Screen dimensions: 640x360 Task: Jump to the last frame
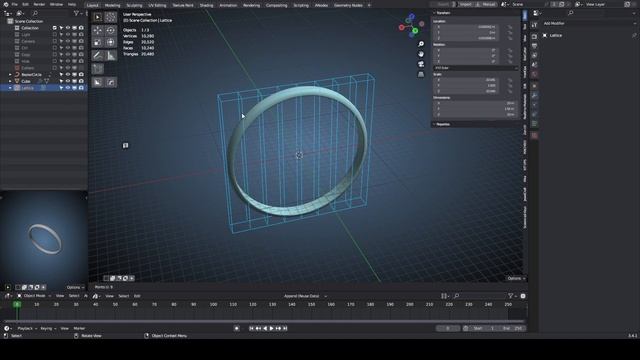point(285,328)
